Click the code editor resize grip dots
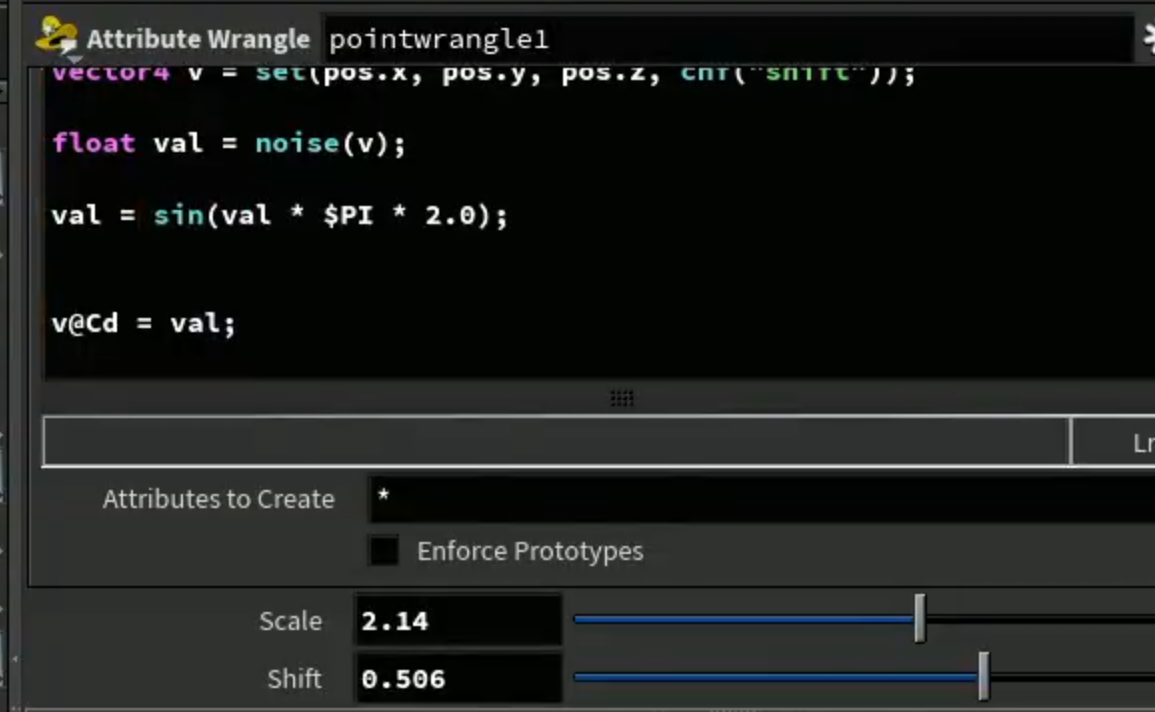 coord(622,398)
